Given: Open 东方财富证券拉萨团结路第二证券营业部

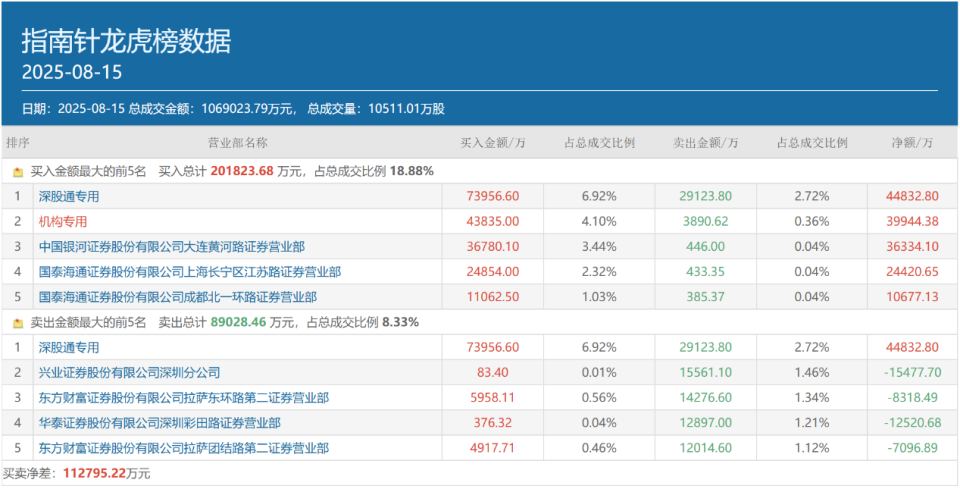Looking at the screenshot, I should tap(184, 448).
